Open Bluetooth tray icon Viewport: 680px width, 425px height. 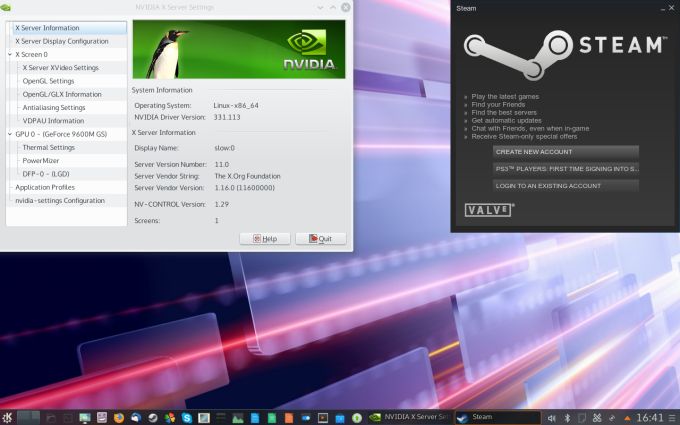pos(567,418)
